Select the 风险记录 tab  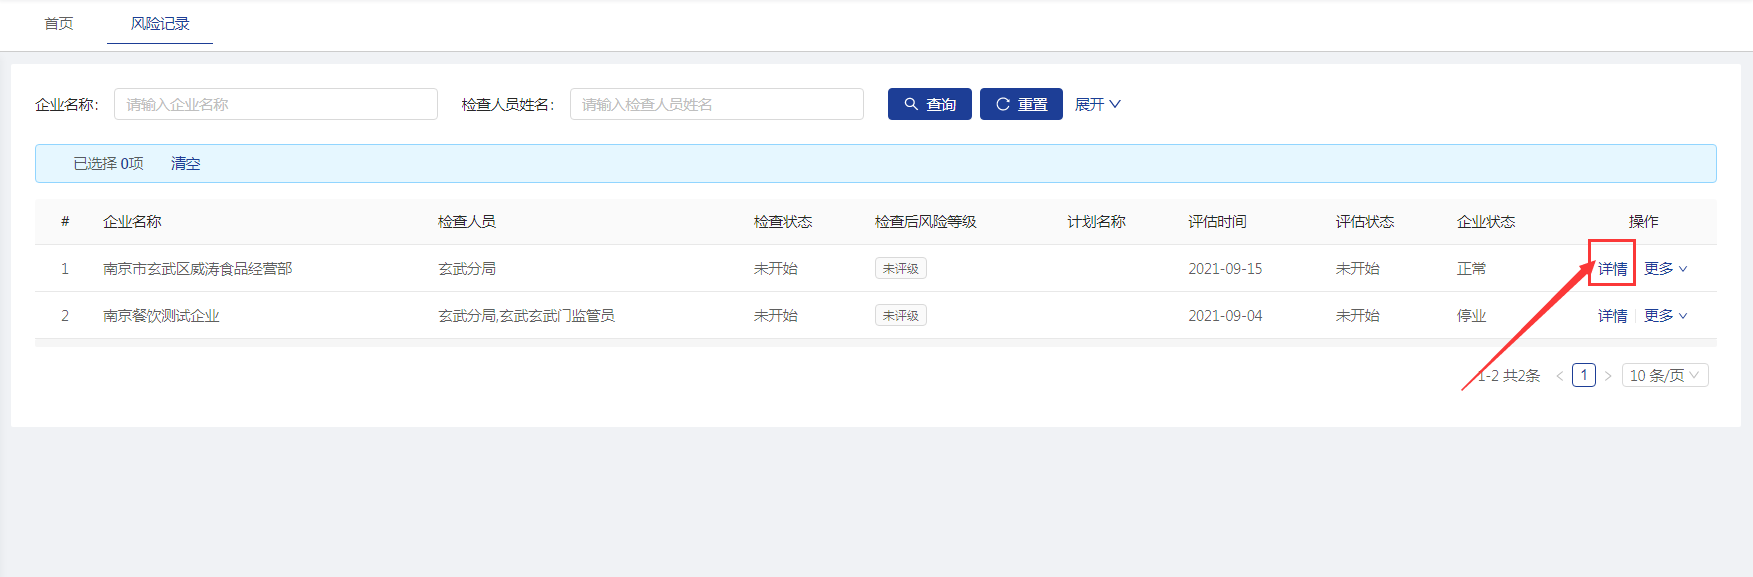tap(160, 23)
